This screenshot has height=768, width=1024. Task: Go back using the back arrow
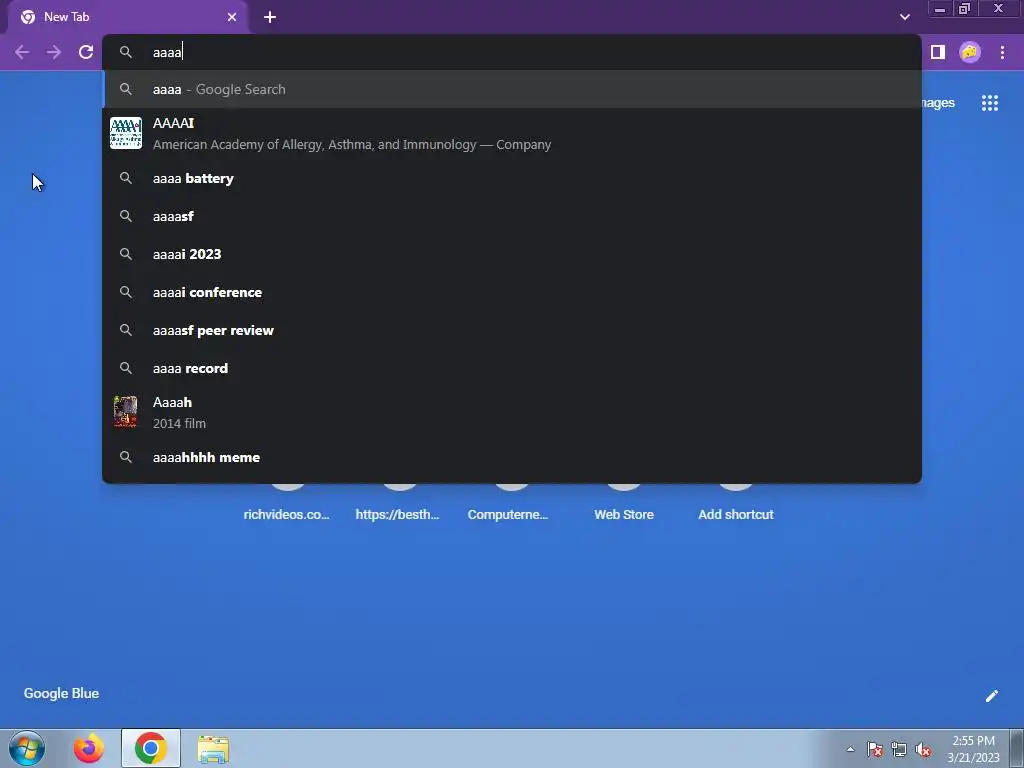tap(22, 52)
